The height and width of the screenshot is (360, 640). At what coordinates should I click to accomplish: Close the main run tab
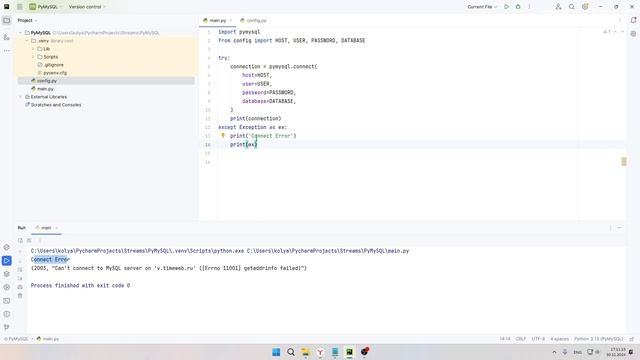(x=57, y=228)
